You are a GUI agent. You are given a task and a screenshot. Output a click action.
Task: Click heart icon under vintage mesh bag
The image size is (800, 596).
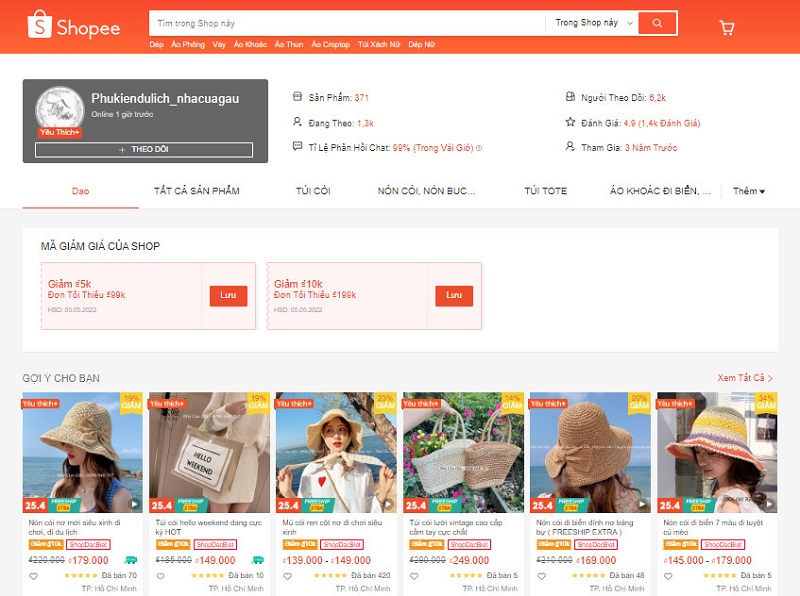pos(414,576)
